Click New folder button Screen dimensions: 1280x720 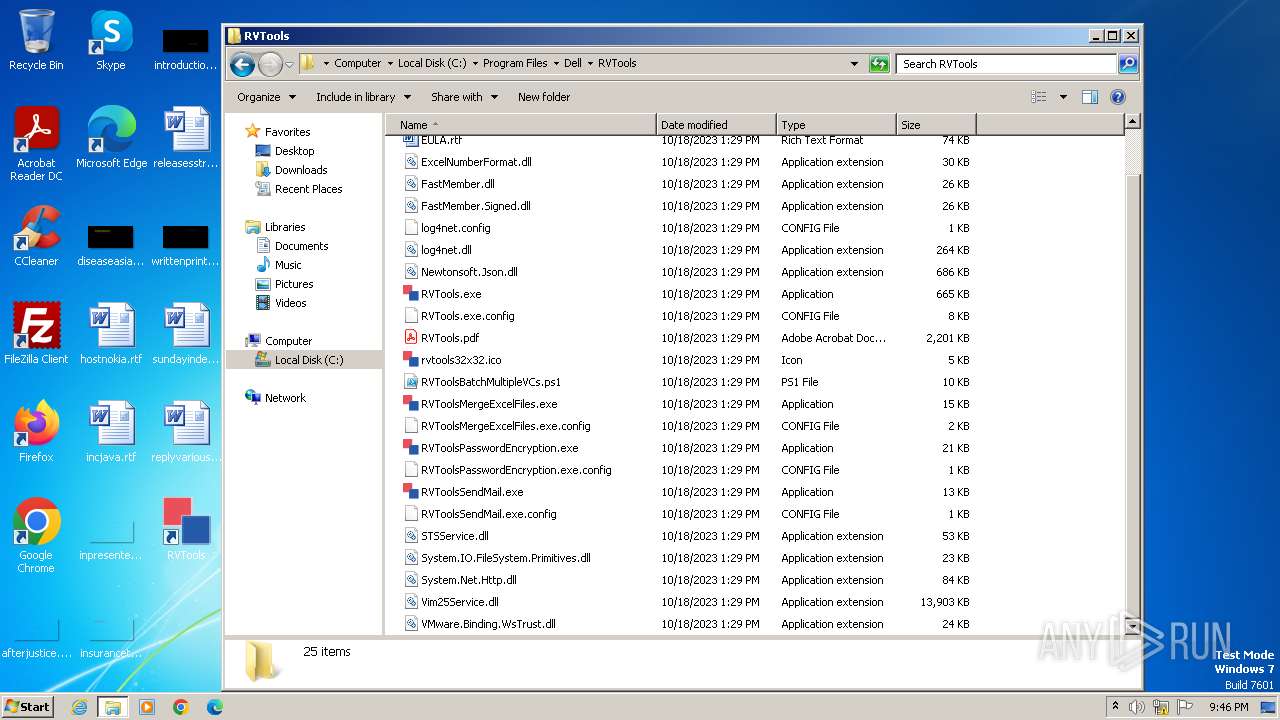click(x=544, y=97)
